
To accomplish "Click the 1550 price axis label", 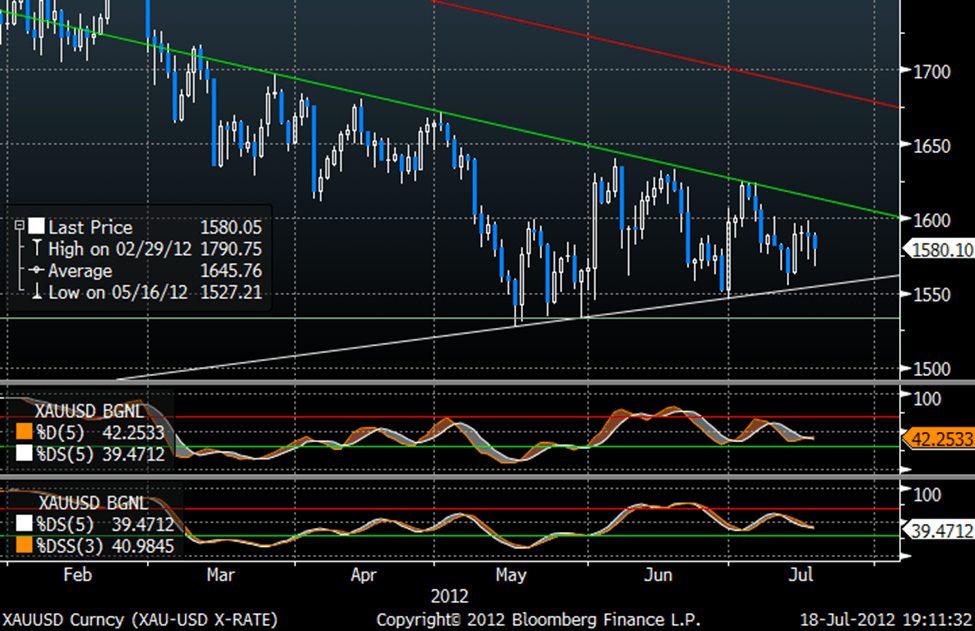I will 931,294.
